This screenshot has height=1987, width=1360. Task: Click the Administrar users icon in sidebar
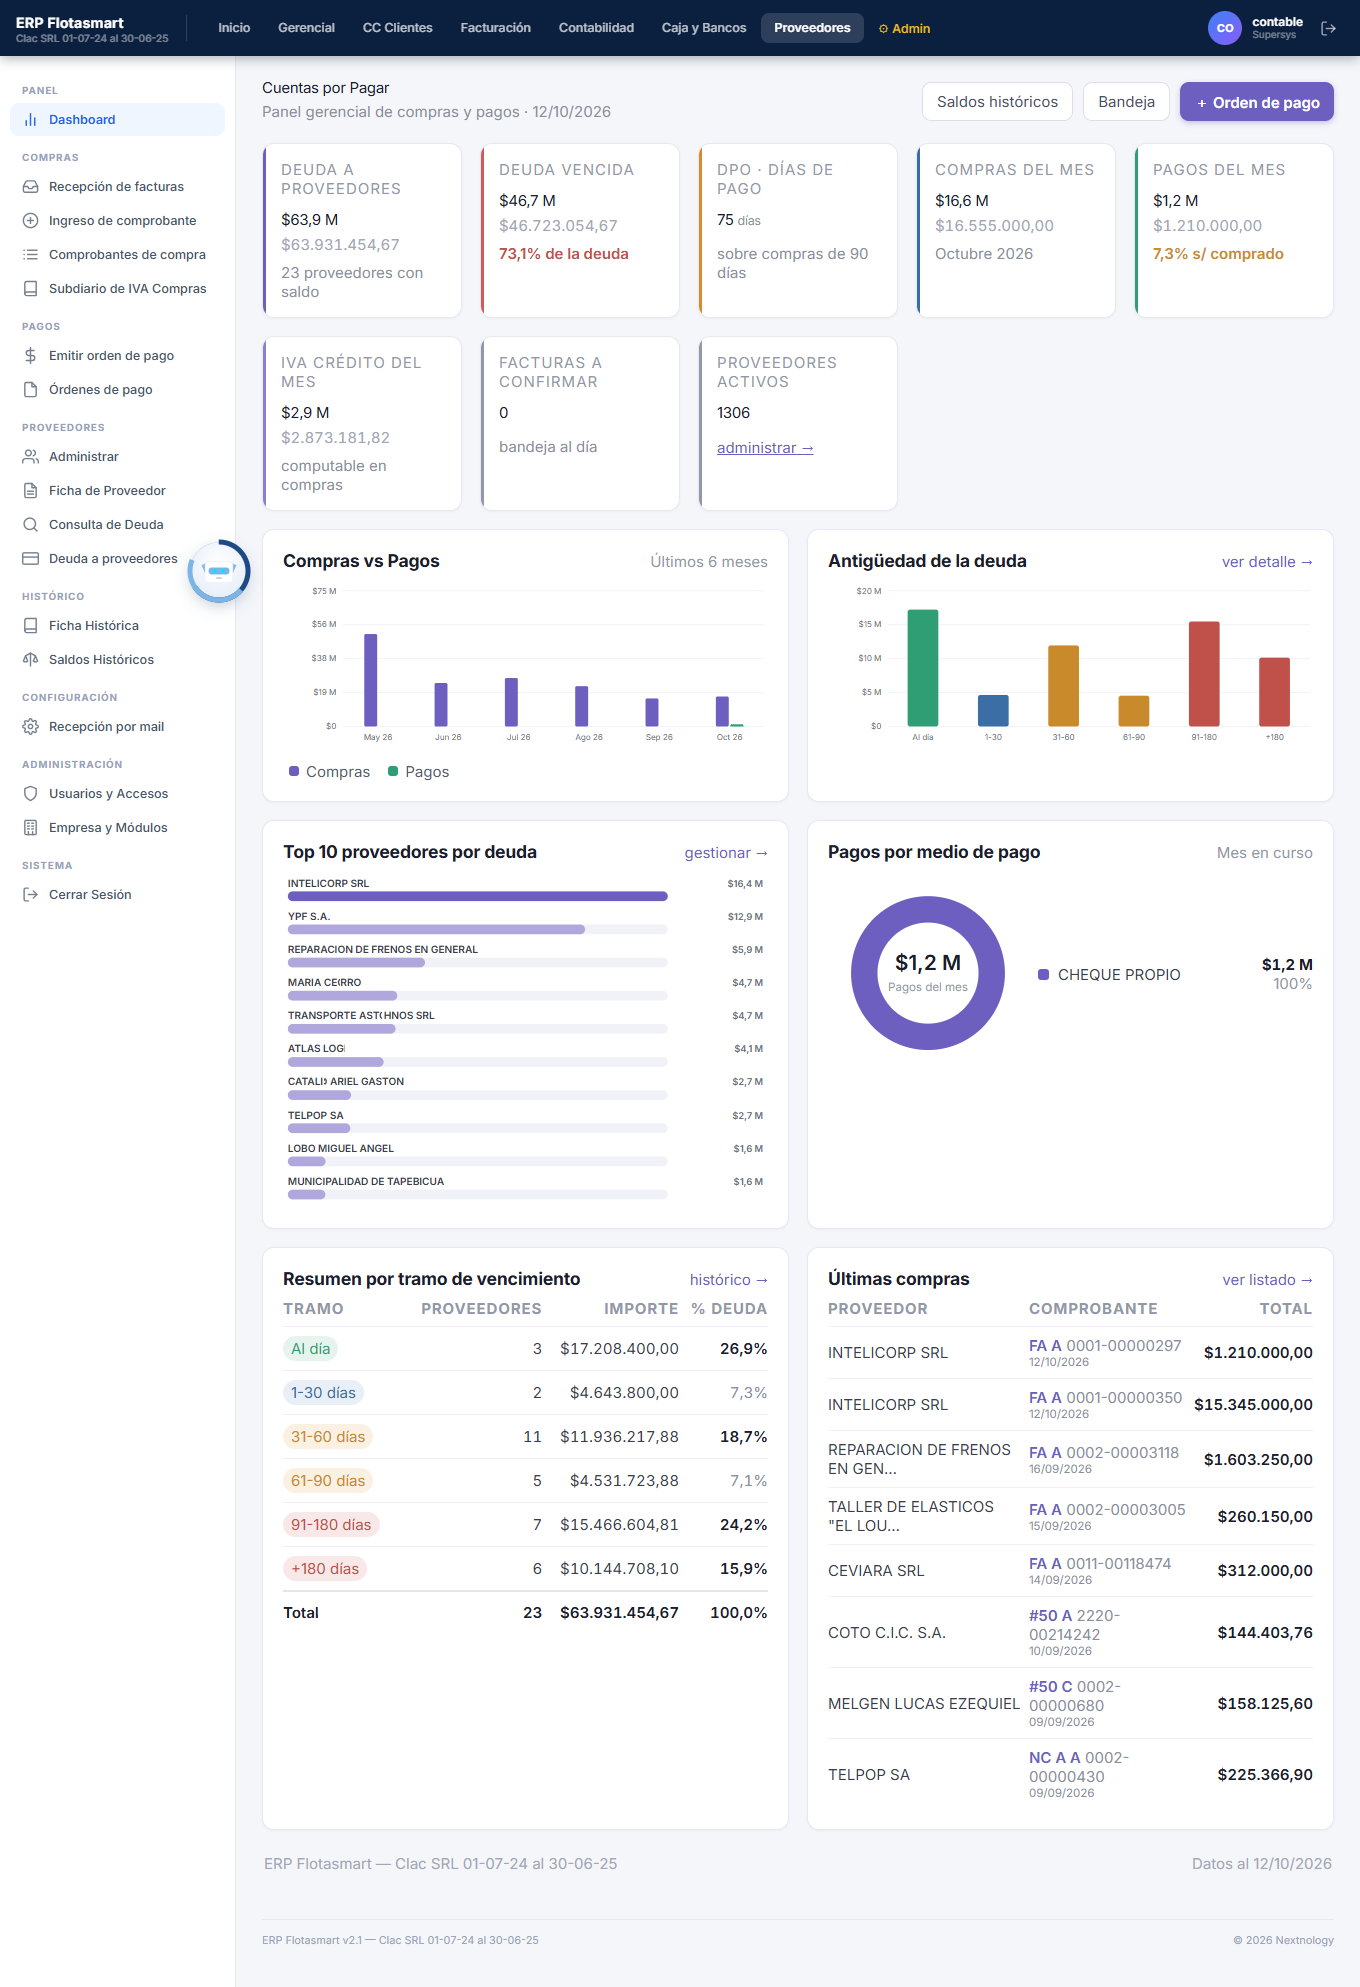pos(30,457)
